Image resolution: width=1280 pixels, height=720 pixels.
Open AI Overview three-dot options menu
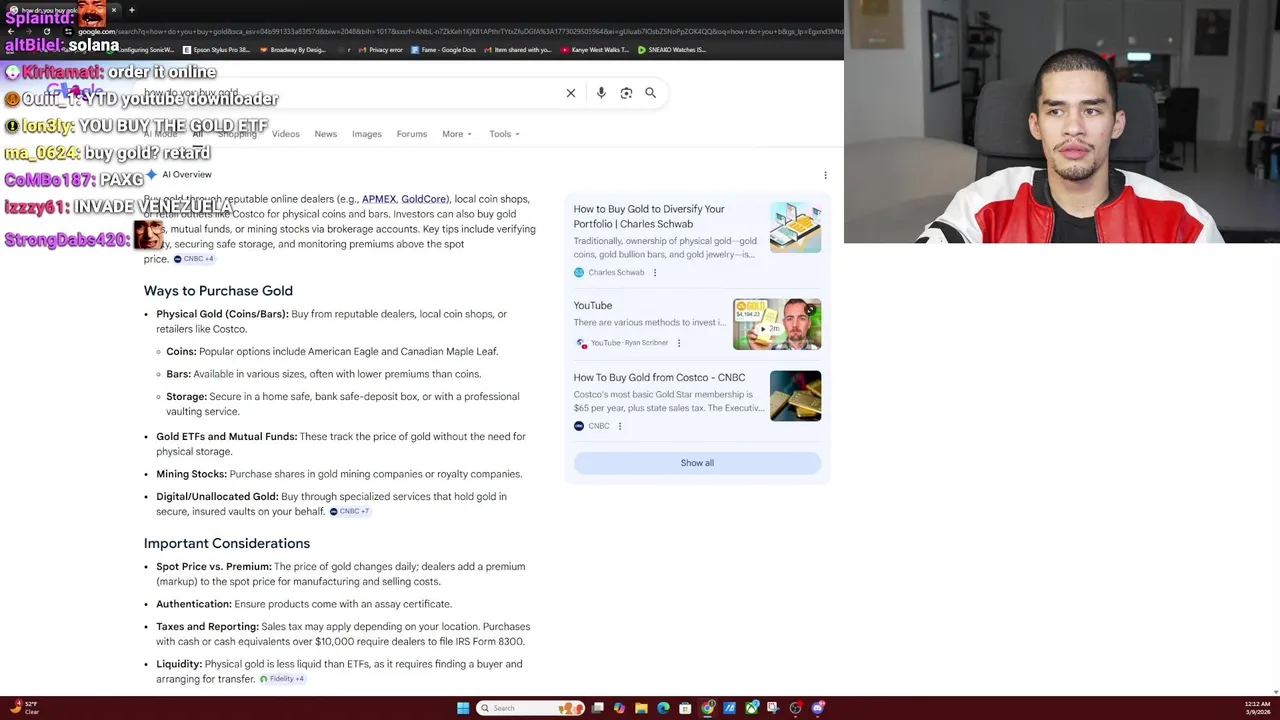point(825,175)
